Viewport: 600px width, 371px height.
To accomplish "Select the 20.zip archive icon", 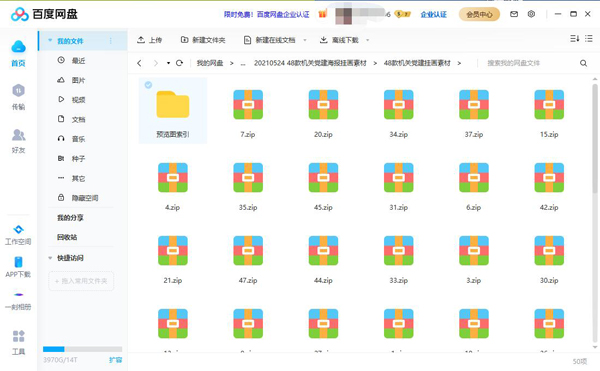I will click(x=323, y=104).
